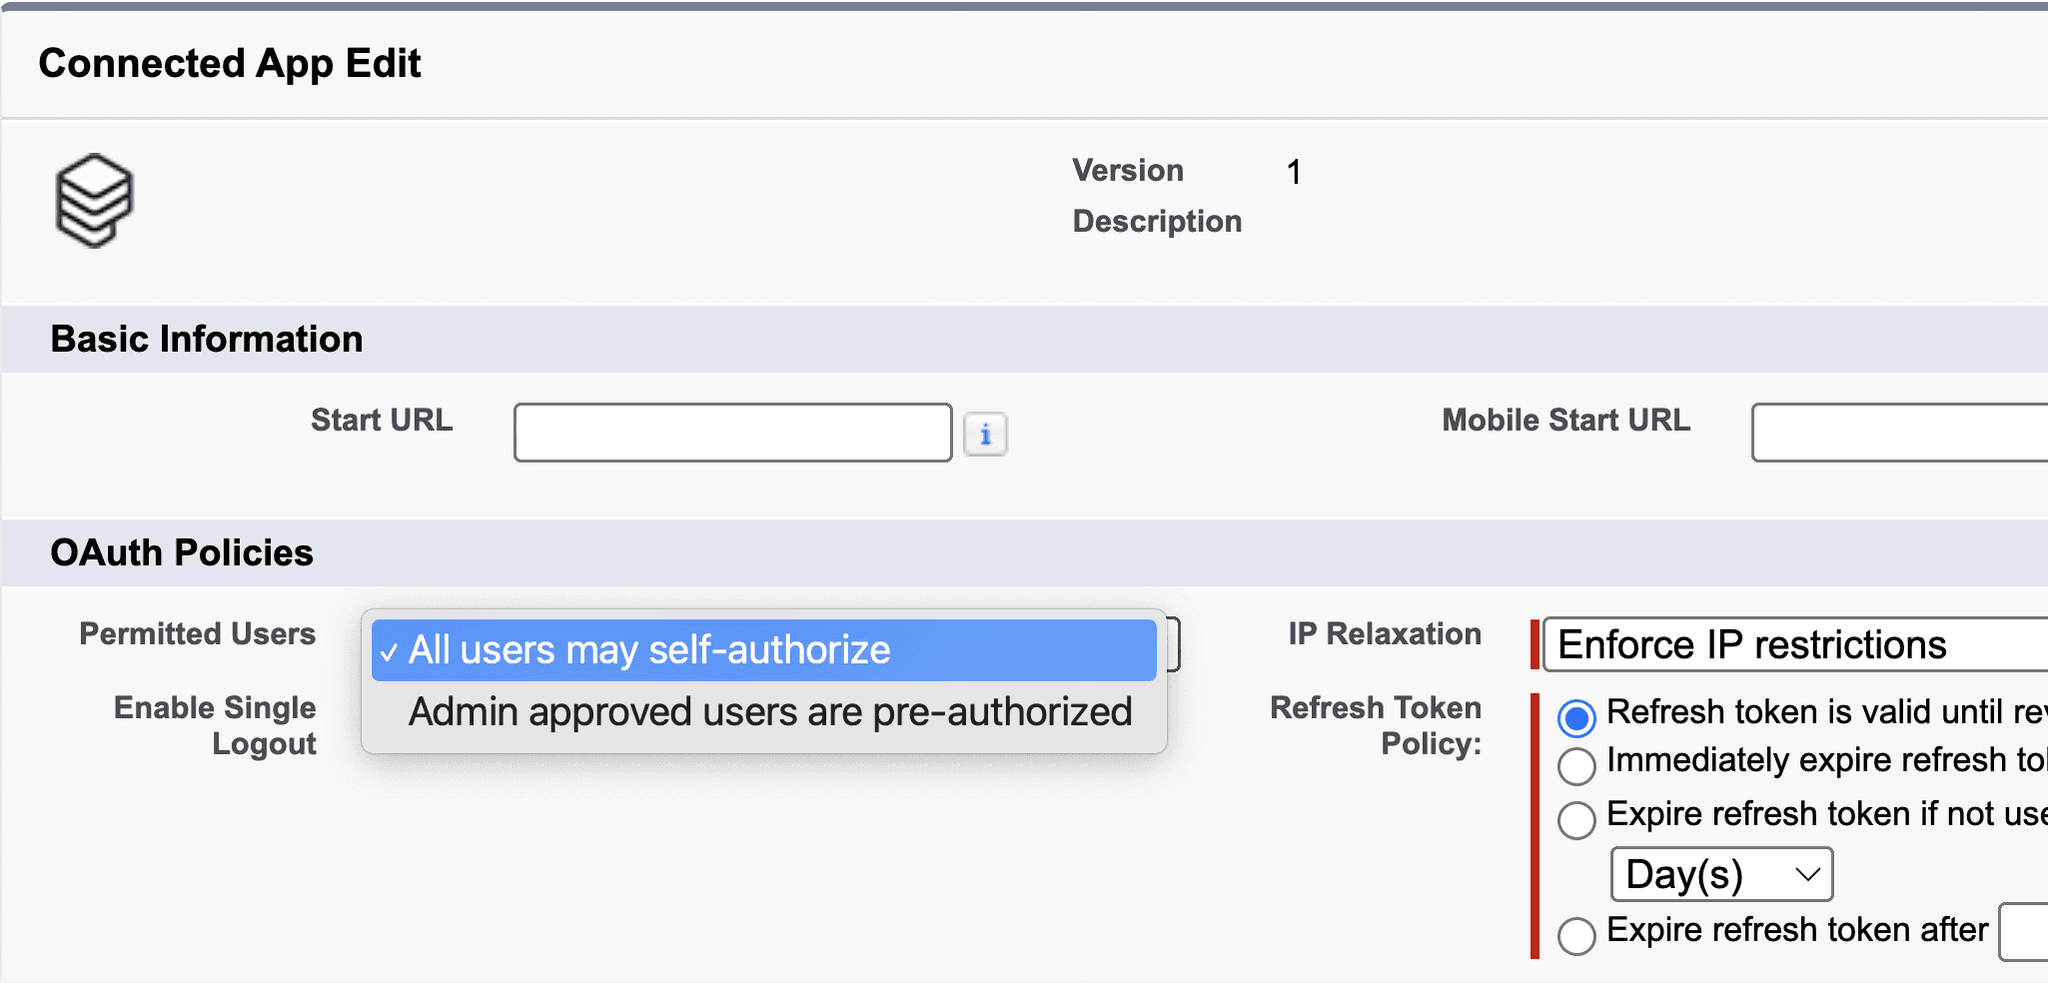
Task: Click the Basic Information section header
Action: (x=206, y=339)
